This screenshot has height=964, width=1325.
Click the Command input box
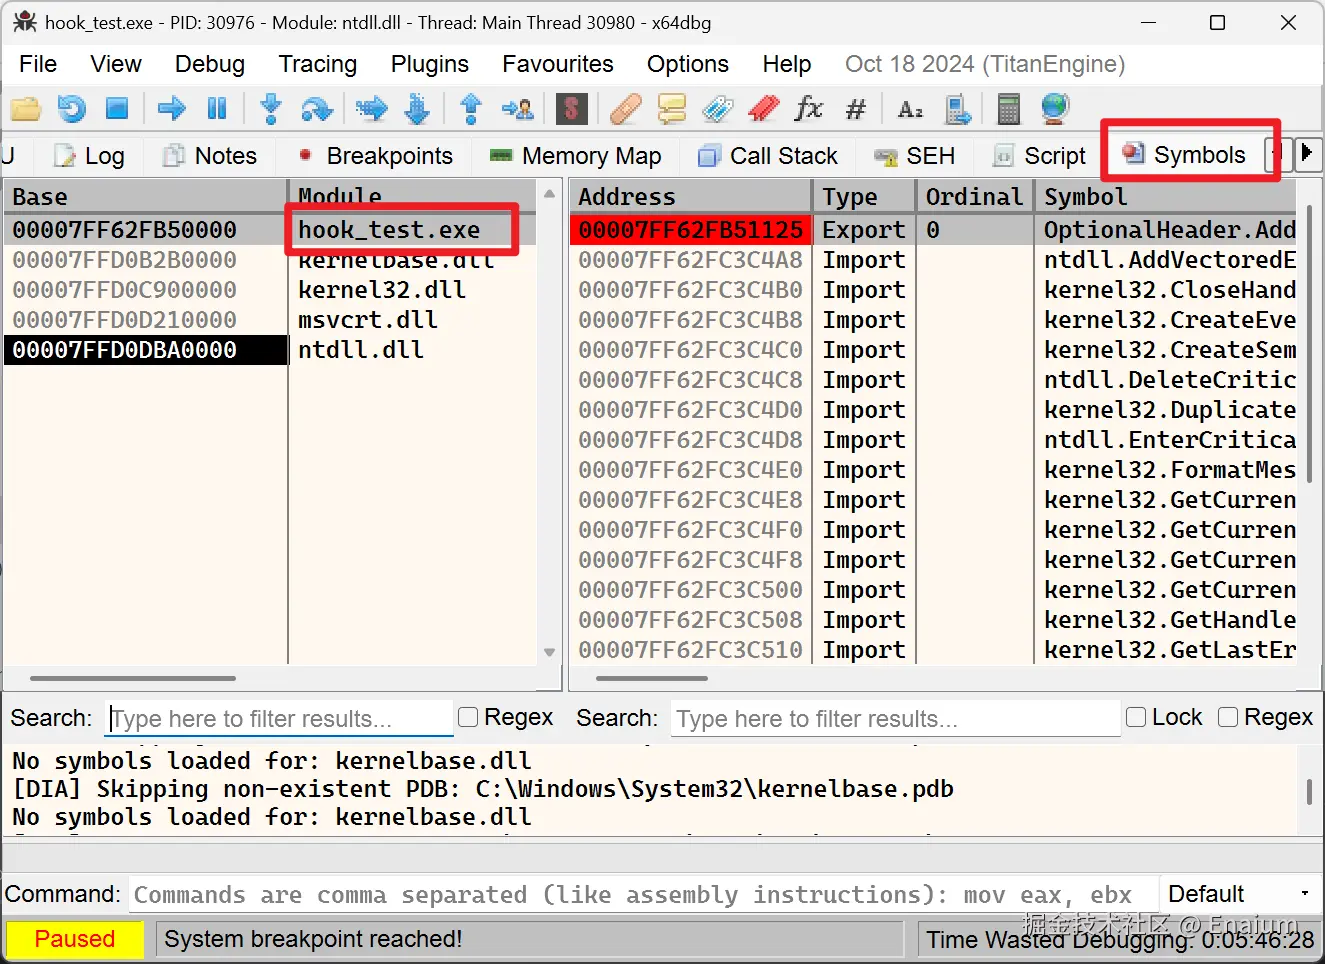643,894
